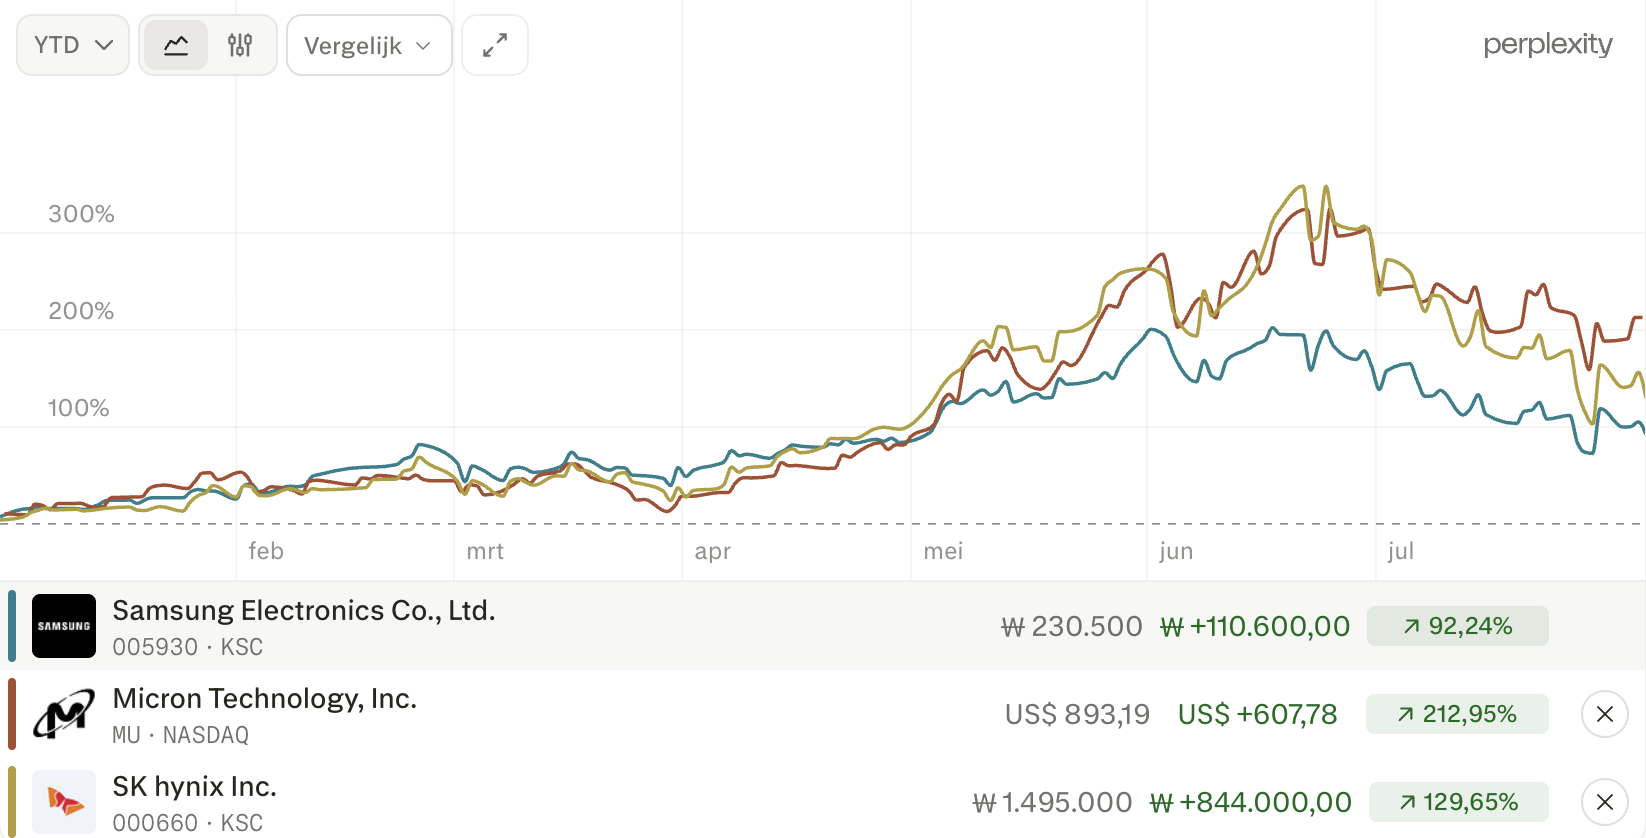
Task: Open the Vergelijk compare dropdown
Action: point(369,45)
